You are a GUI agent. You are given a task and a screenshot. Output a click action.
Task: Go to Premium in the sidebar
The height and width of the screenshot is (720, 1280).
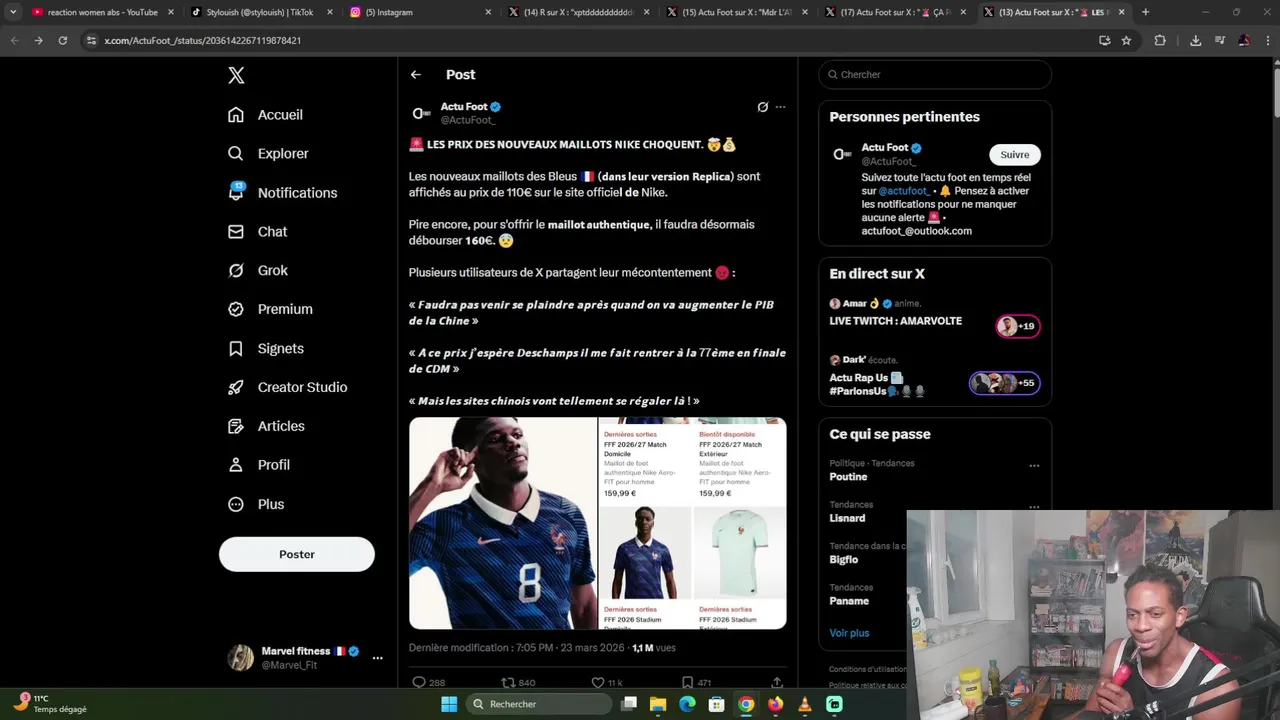[x=270, y=309]
